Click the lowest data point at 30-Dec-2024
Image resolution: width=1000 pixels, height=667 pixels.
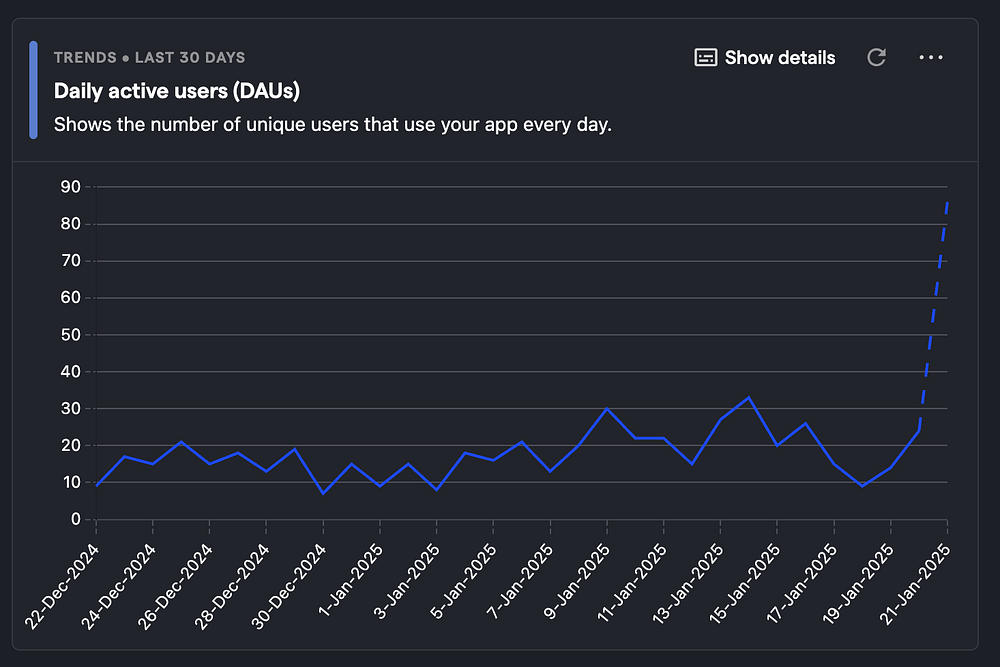323,493
